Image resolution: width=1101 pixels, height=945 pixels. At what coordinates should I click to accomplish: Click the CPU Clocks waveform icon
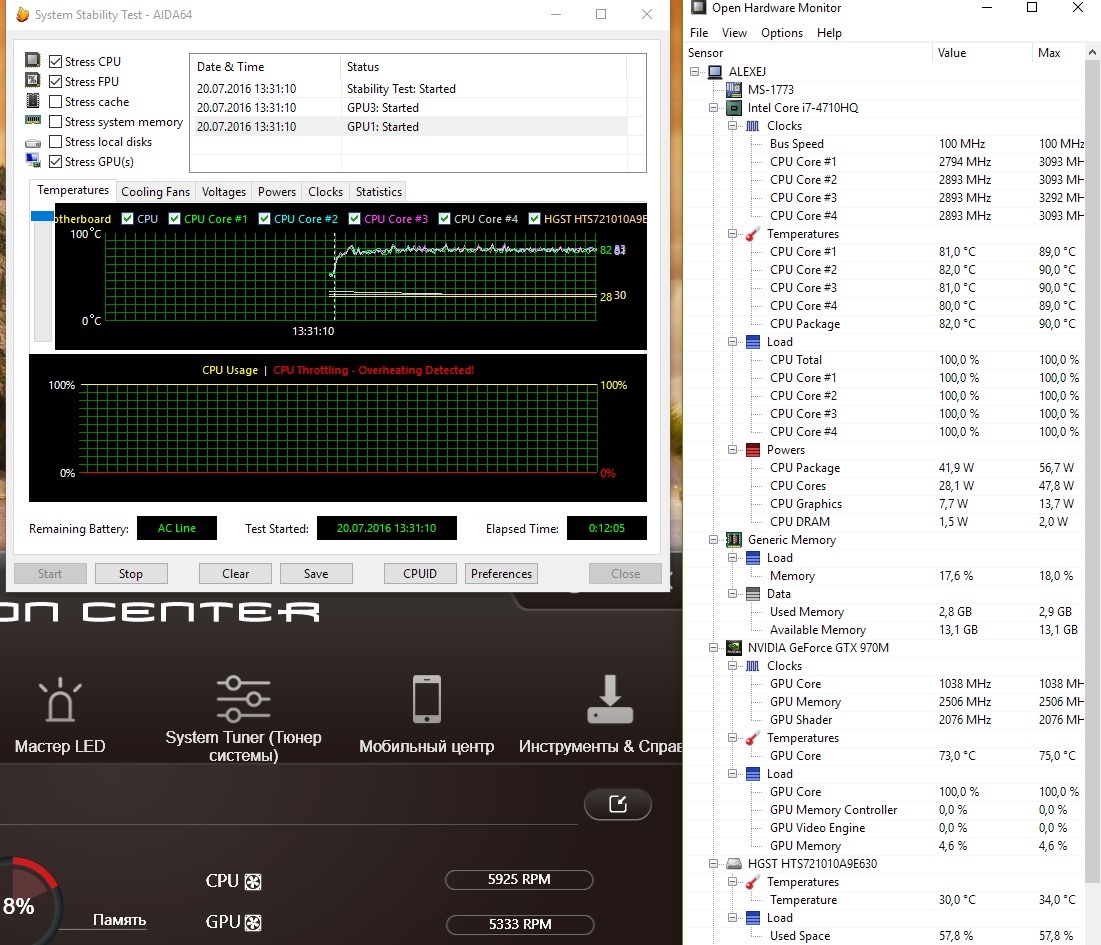pos(753,126)
